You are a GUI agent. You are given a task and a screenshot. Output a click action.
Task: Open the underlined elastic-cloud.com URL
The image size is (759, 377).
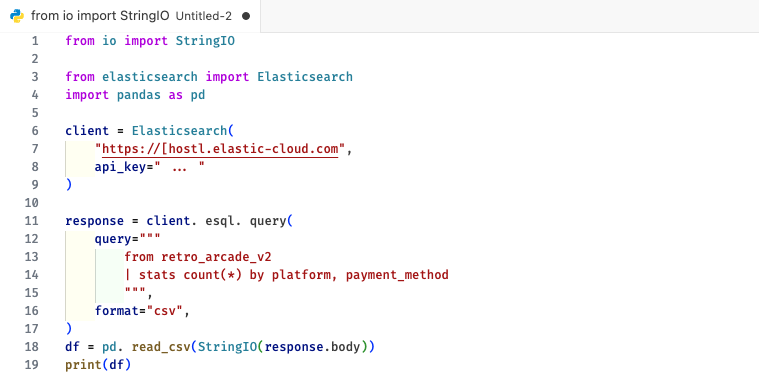click(220, 149)
